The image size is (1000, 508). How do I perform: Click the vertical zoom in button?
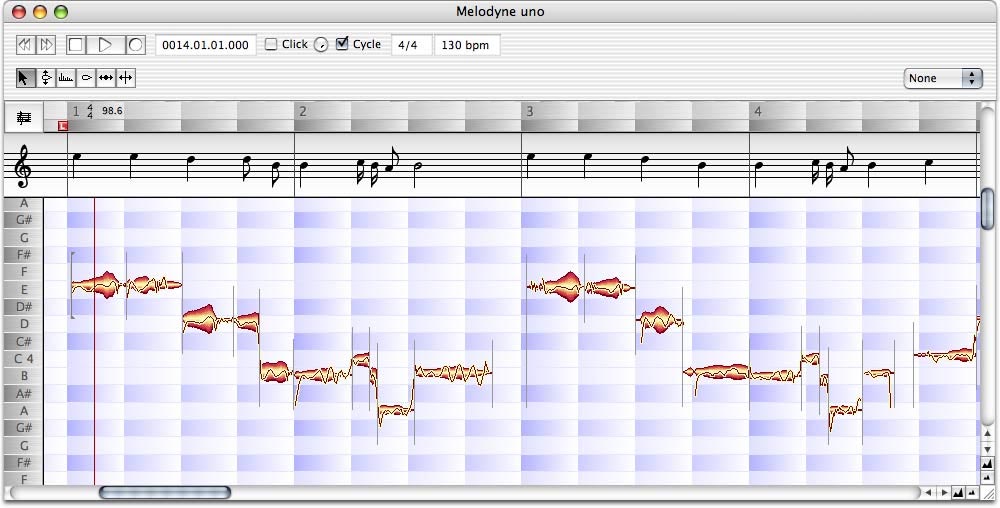pyautogui.click(x=987, y=463)
